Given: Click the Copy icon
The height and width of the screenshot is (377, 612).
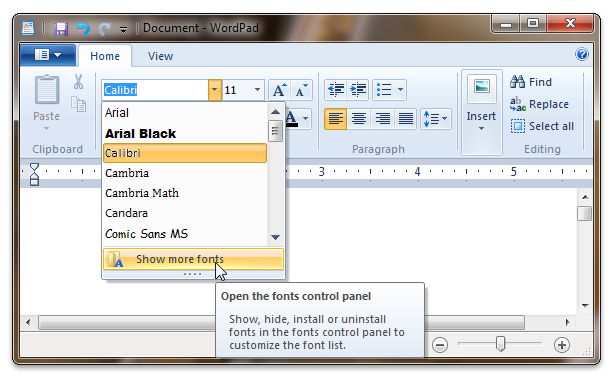Looking at the screenshot, I should tap(78, 104).
